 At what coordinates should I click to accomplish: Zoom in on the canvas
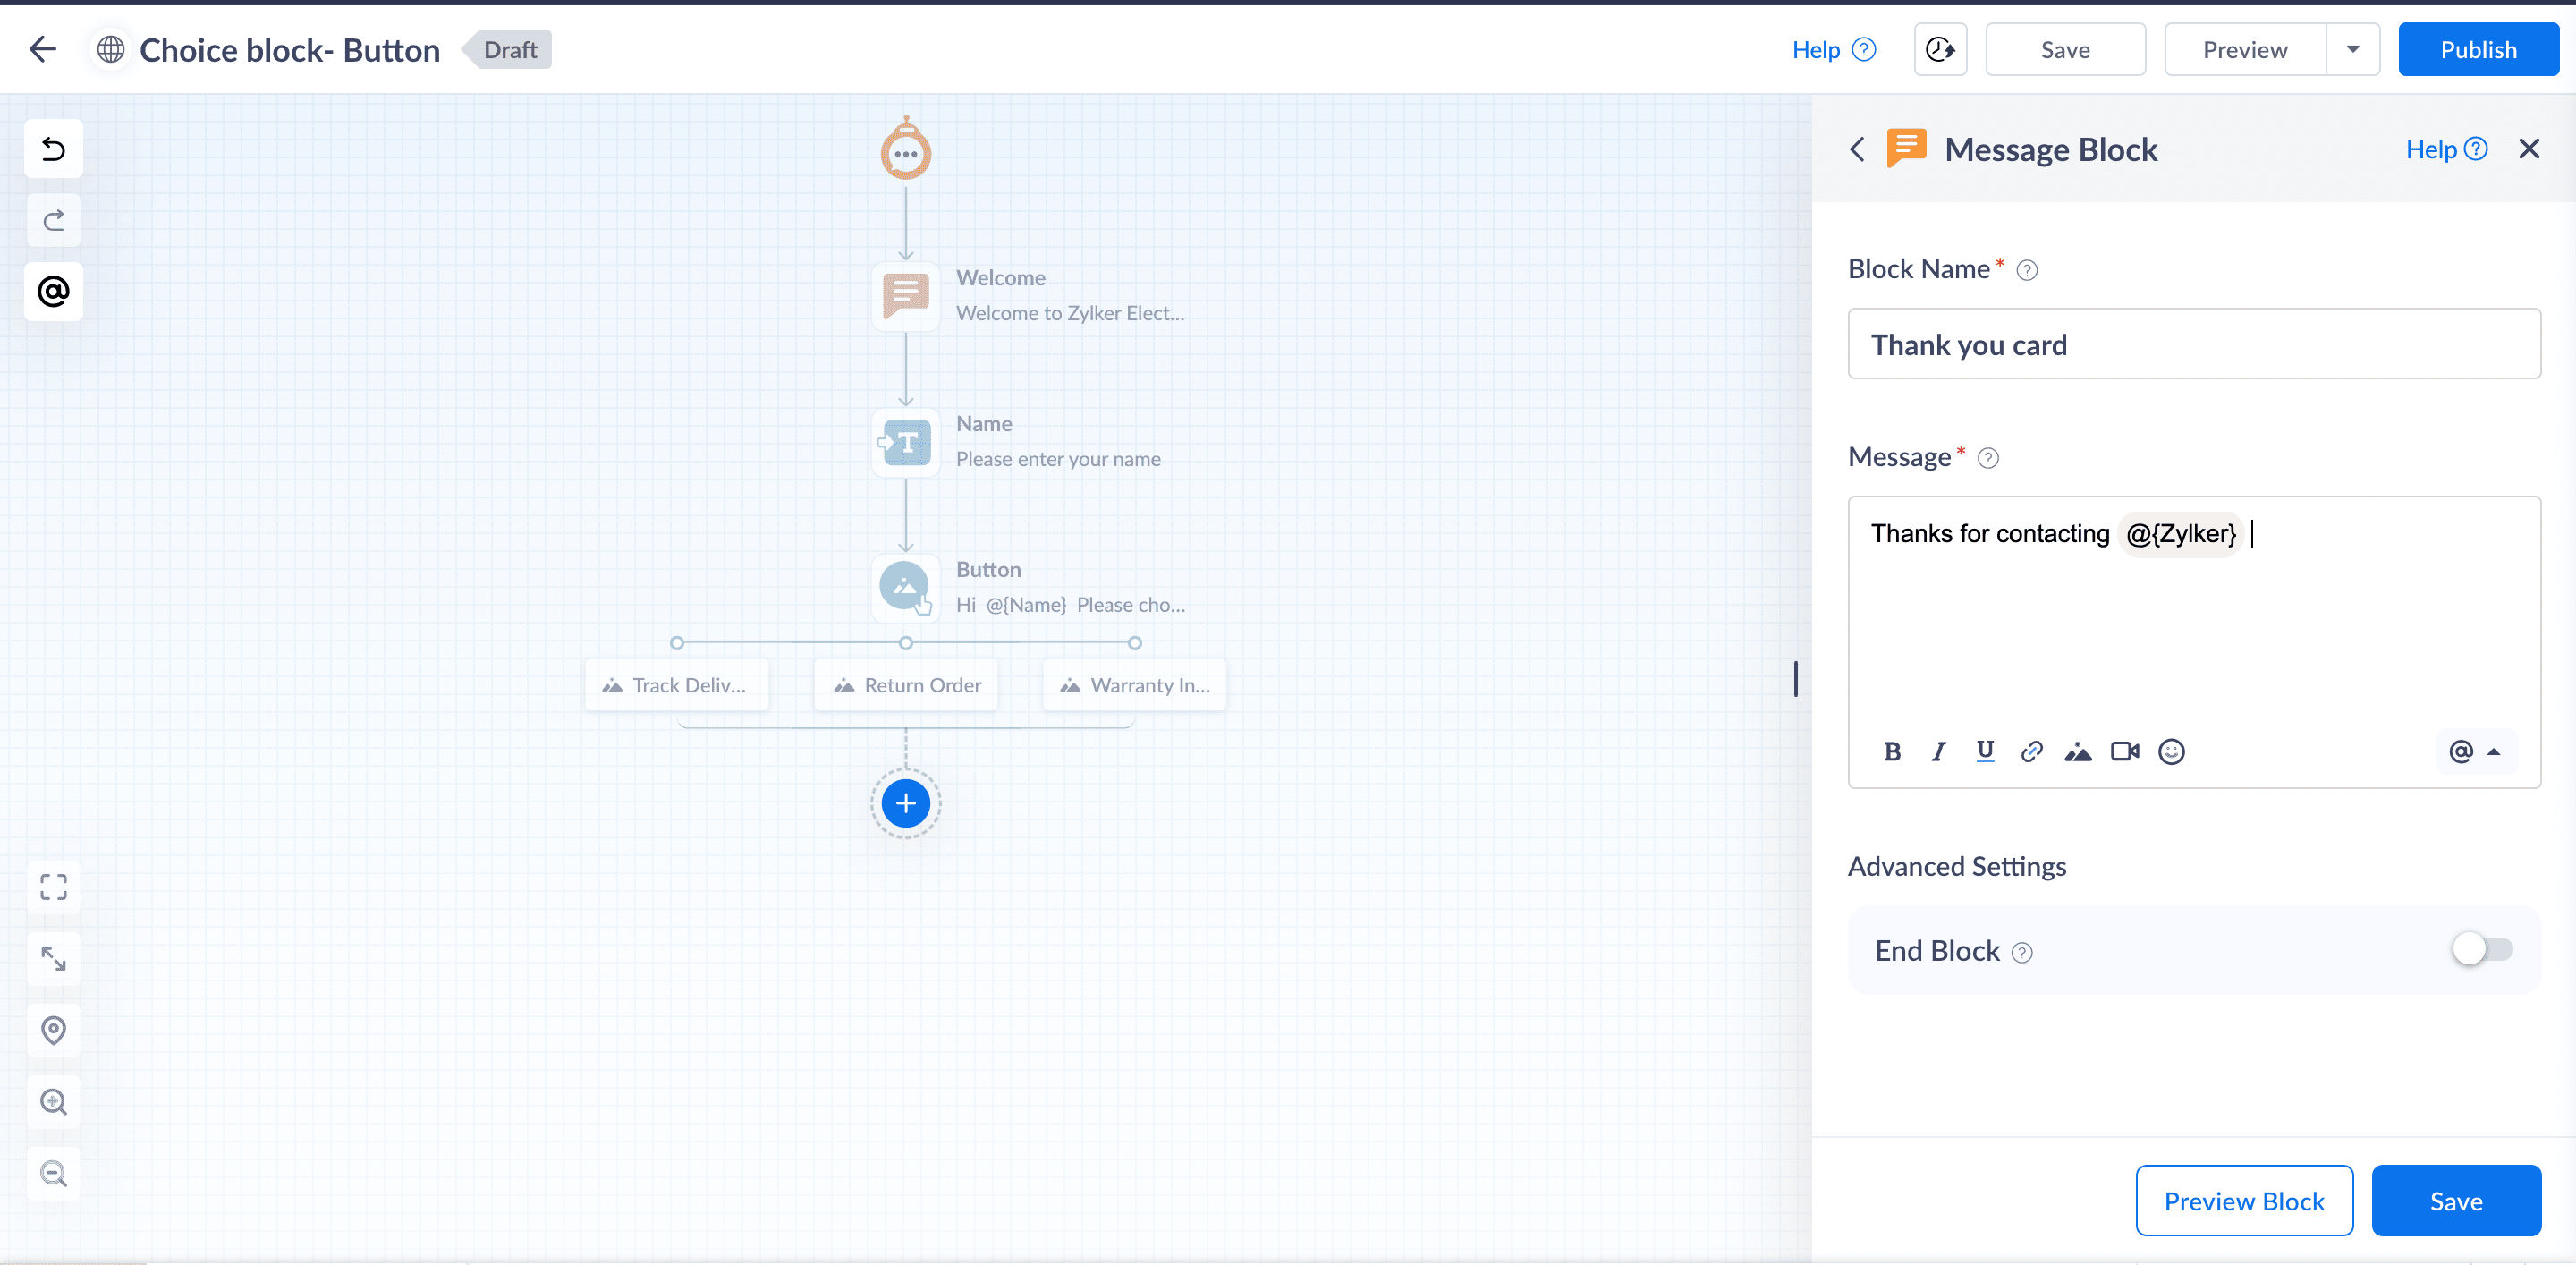pyautogui.click(x=53, y=1102)
